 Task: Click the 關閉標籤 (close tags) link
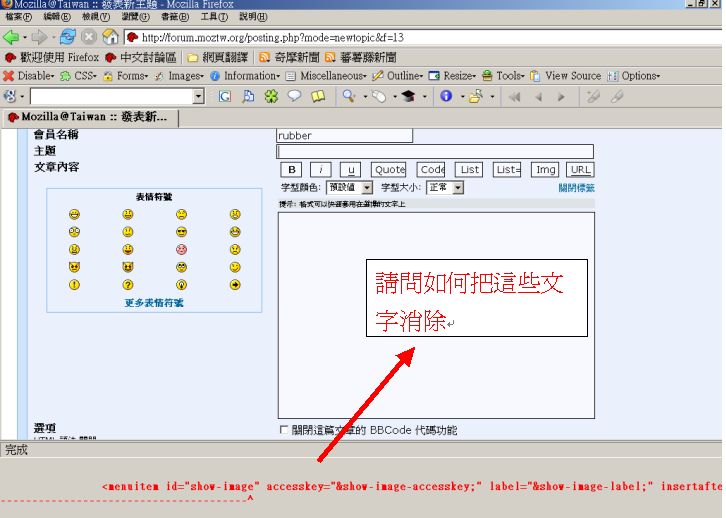click(576, 187)
